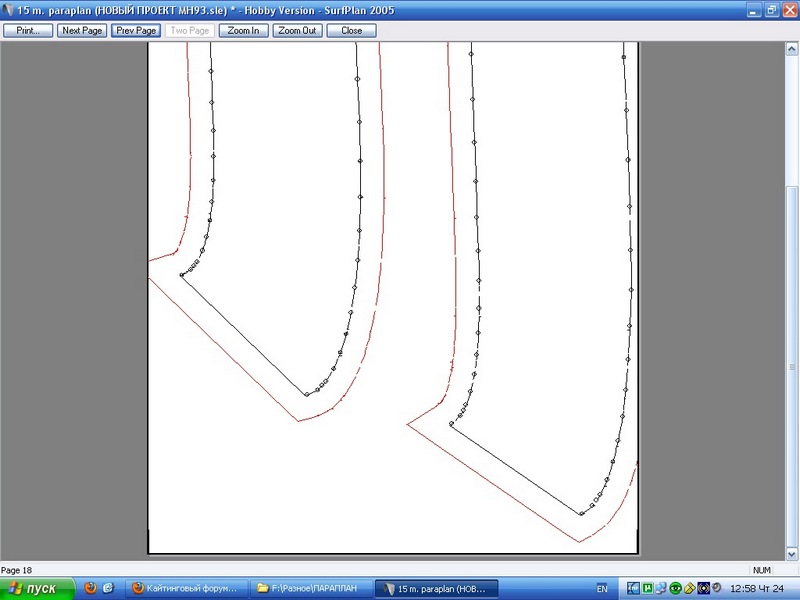Restore down the SurfPlan window
Viewport: 800px width, 600px height.
[771, 10]
